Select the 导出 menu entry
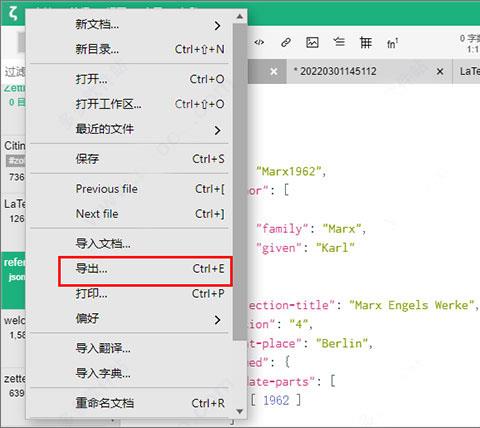 (x=145, y=269)
